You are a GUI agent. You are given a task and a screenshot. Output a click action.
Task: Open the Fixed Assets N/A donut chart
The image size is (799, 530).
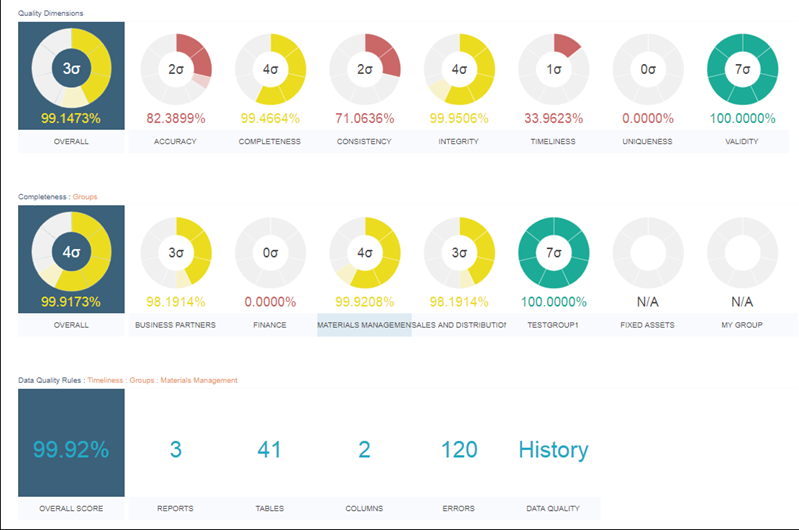click(648, 253)
